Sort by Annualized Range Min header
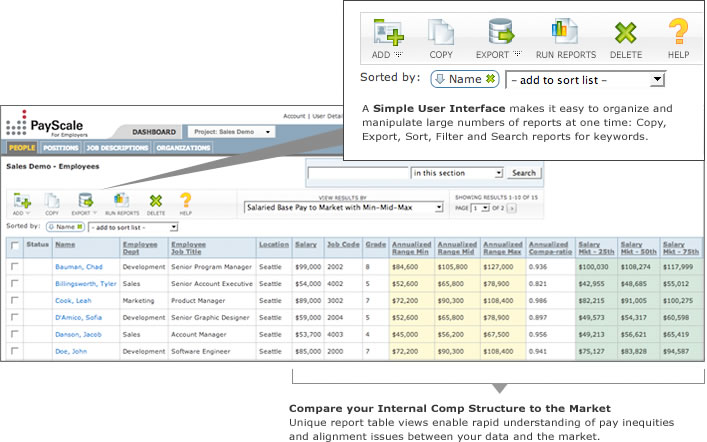Image resolution: width=707 pixels, height=442 pixels. [x=411, y=248]
